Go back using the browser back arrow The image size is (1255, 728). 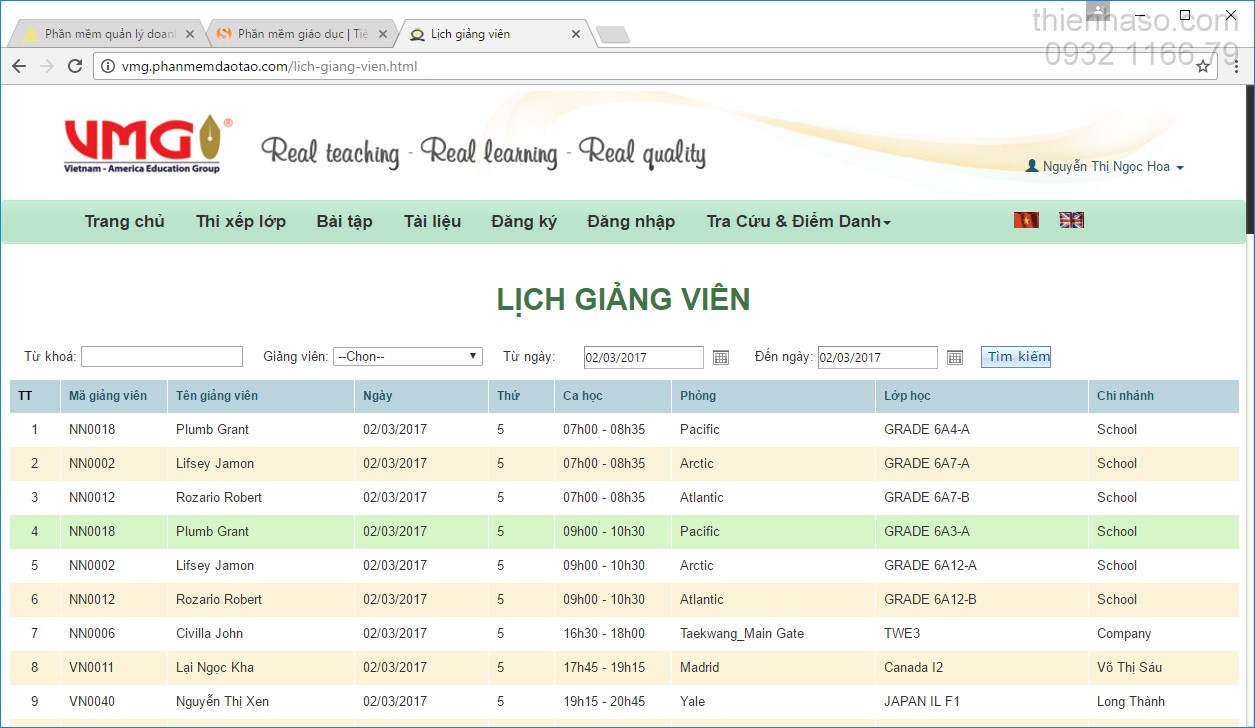point(19,66)
